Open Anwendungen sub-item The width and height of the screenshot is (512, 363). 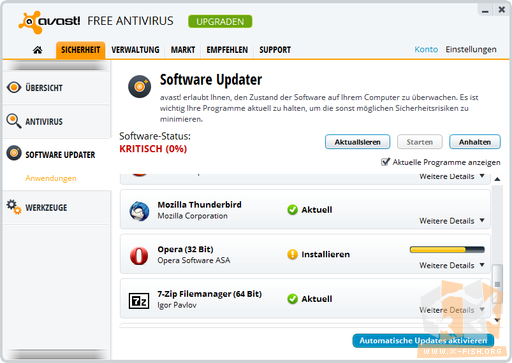coord(51,178)
